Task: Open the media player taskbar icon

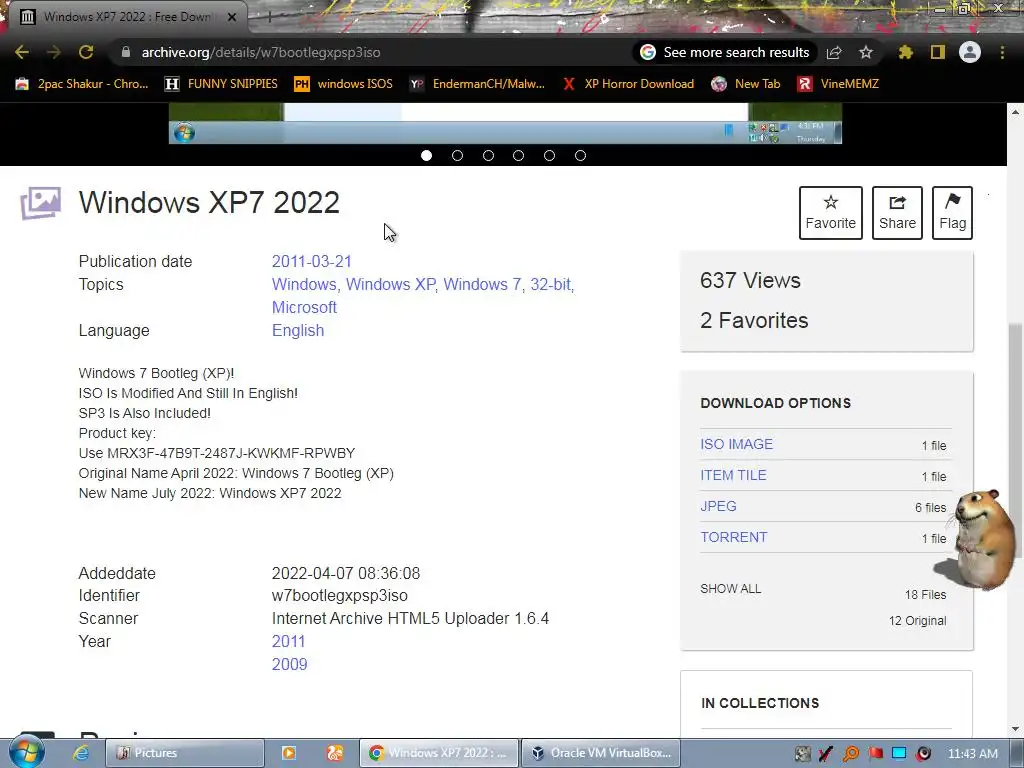Action: coord(289,753)
